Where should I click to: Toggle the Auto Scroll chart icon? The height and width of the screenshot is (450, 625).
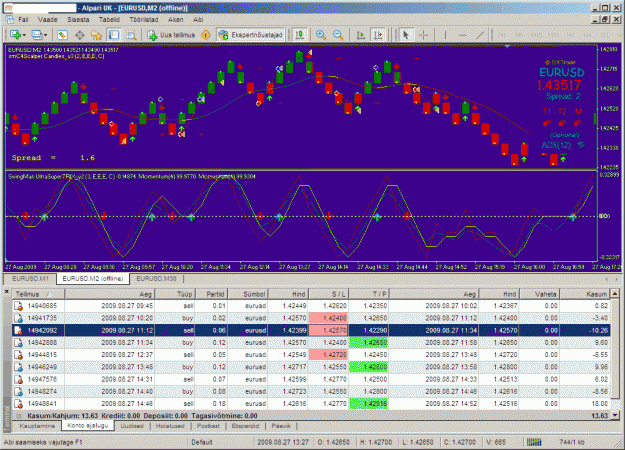pyautogui.click(x=361, y=35)
